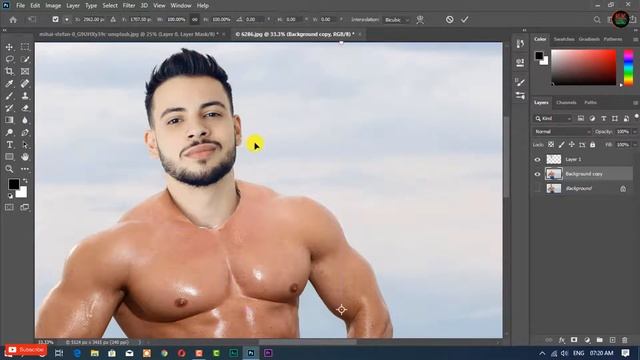640x360 pixels.
Task: Select the Horizontal Type tool
Action: coord(9,144)
